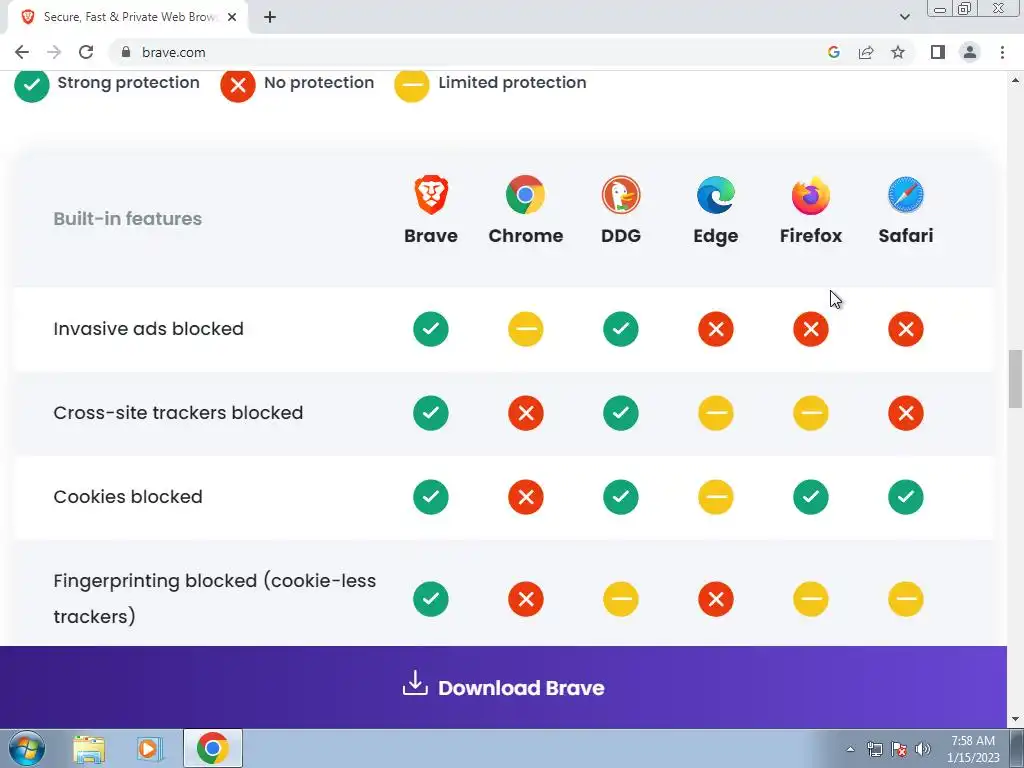View site security lock information
This screenshot has height=768, width=1024.
126,52
